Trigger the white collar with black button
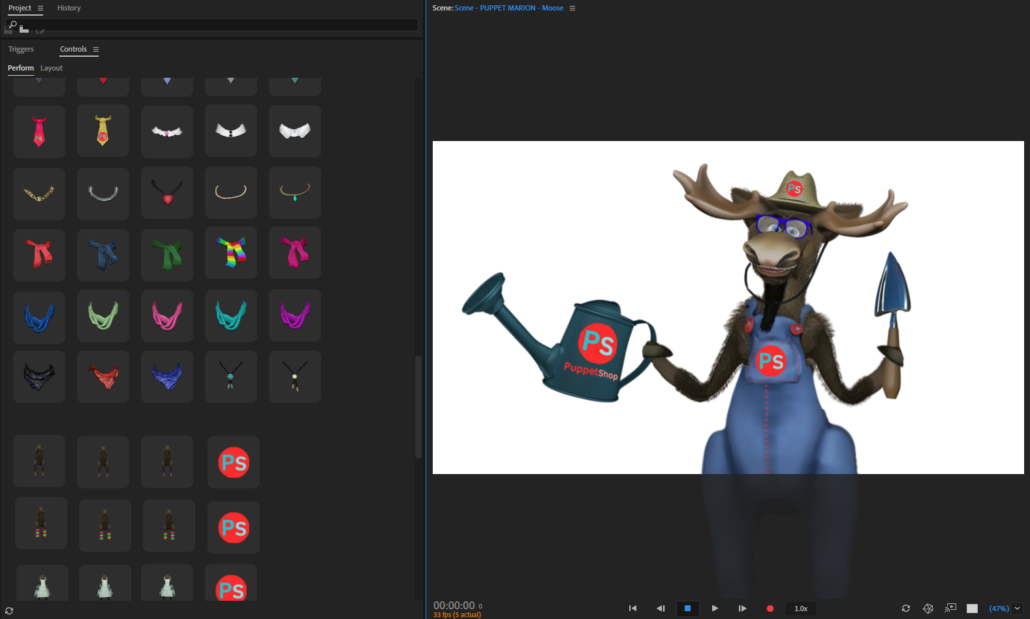The width and height of the screenshot is (1030, 619). point(231,131)
